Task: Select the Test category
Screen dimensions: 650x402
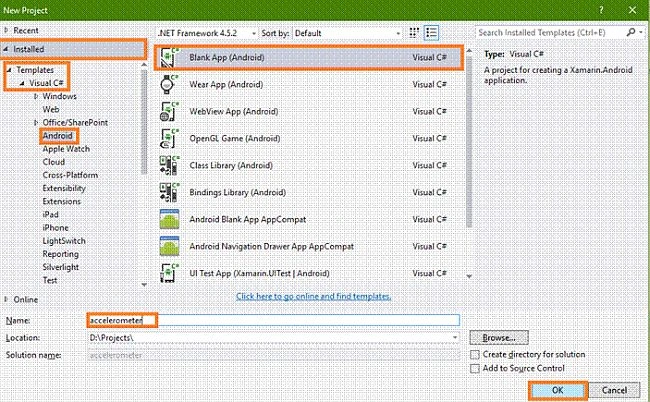Action: 50,281
